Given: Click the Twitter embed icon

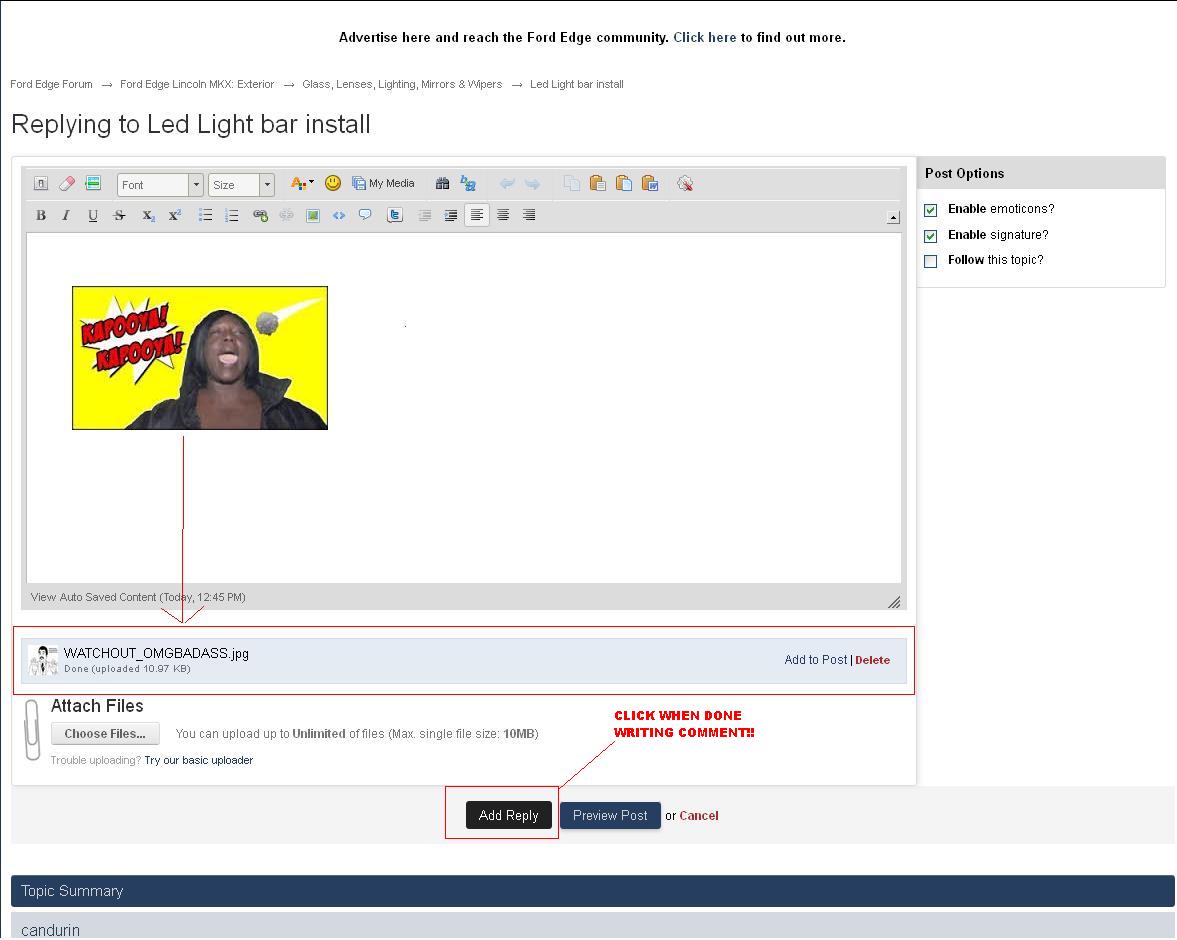Looking at the screenshot, I should pos(395,215).
